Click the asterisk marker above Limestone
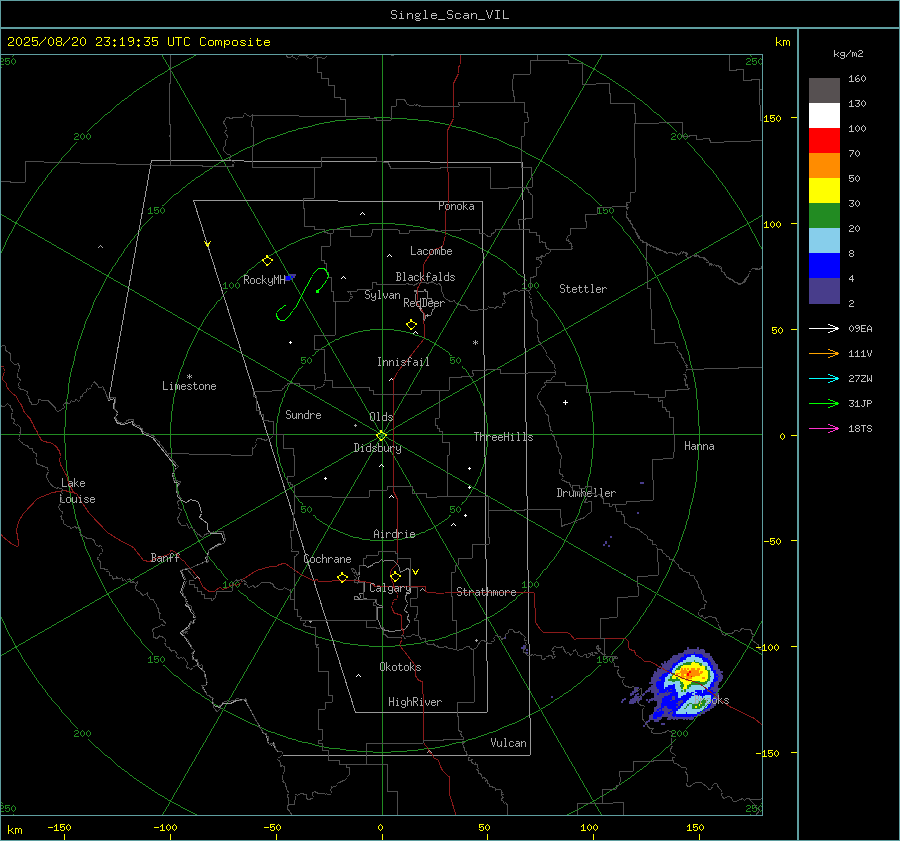This screenshot has height=841, width=900. pos(189,377)
